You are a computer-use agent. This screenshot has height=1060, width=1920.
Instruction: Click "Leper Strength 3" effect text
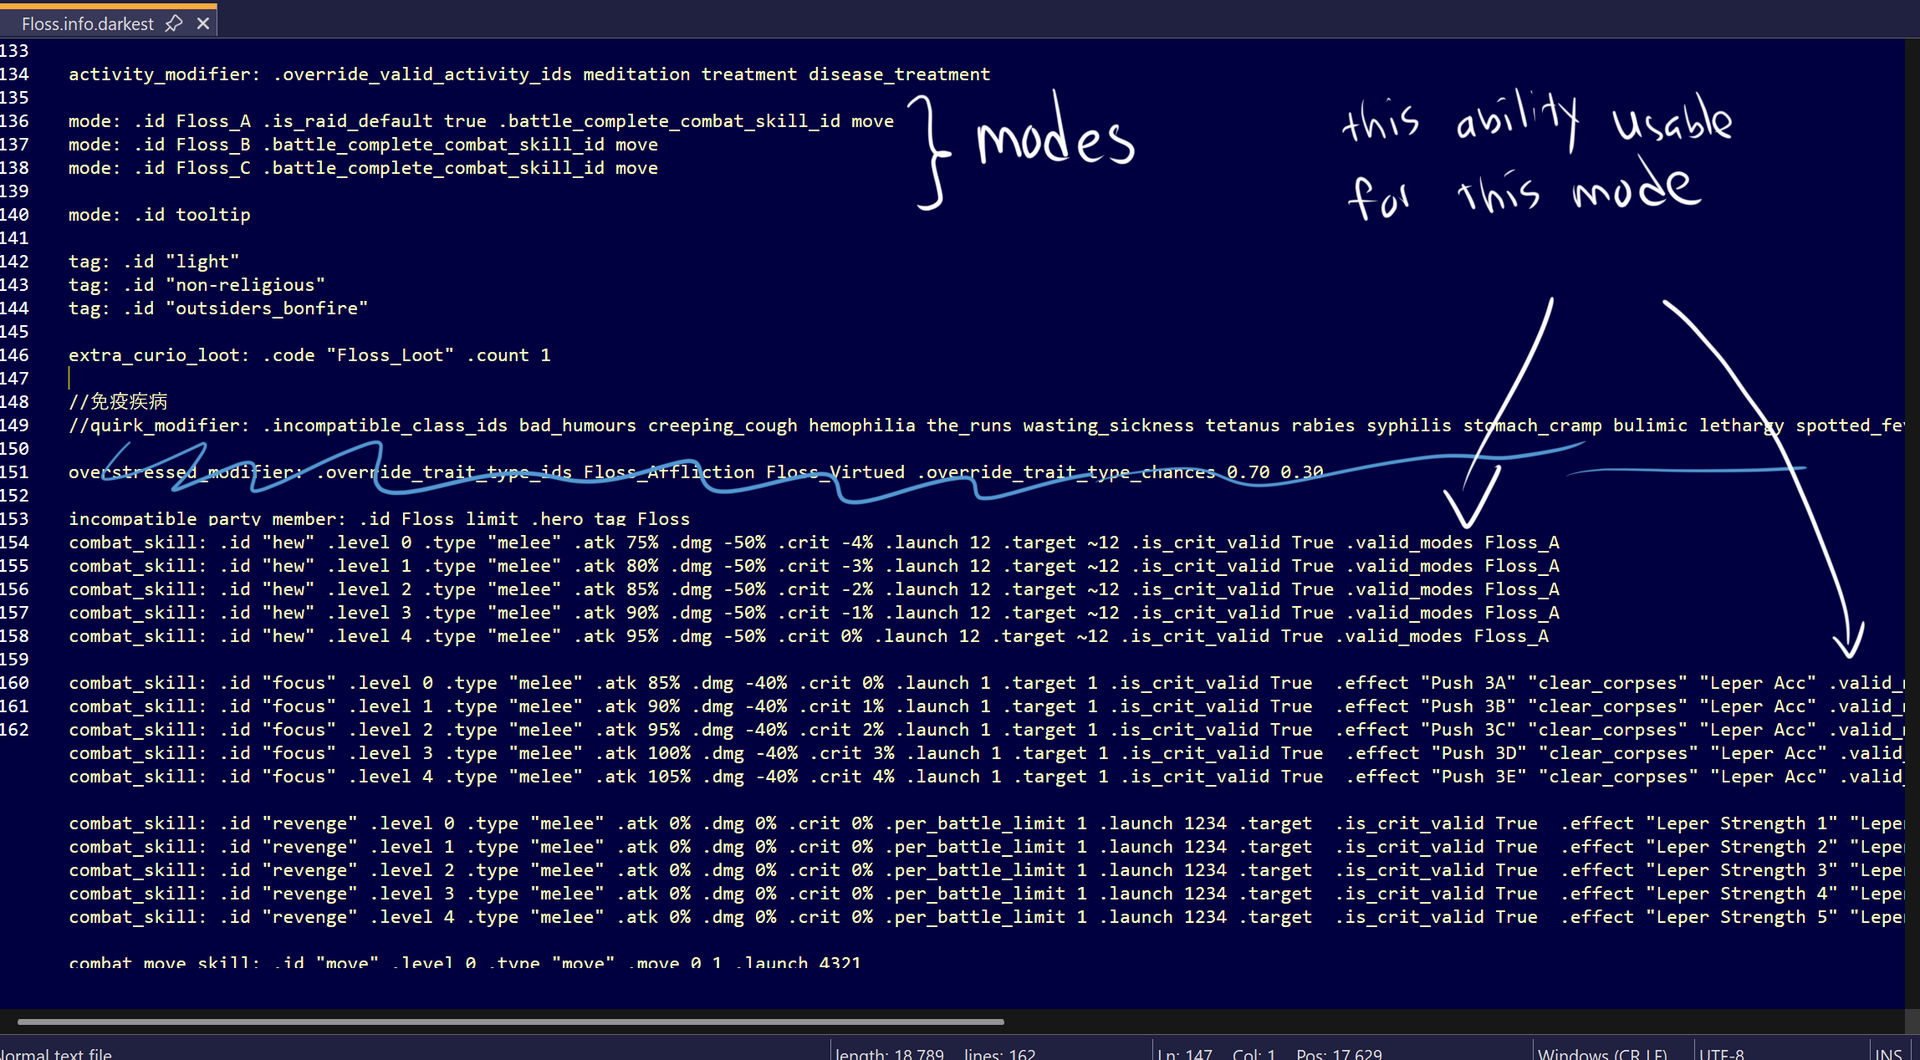(x=1742, y=870)
